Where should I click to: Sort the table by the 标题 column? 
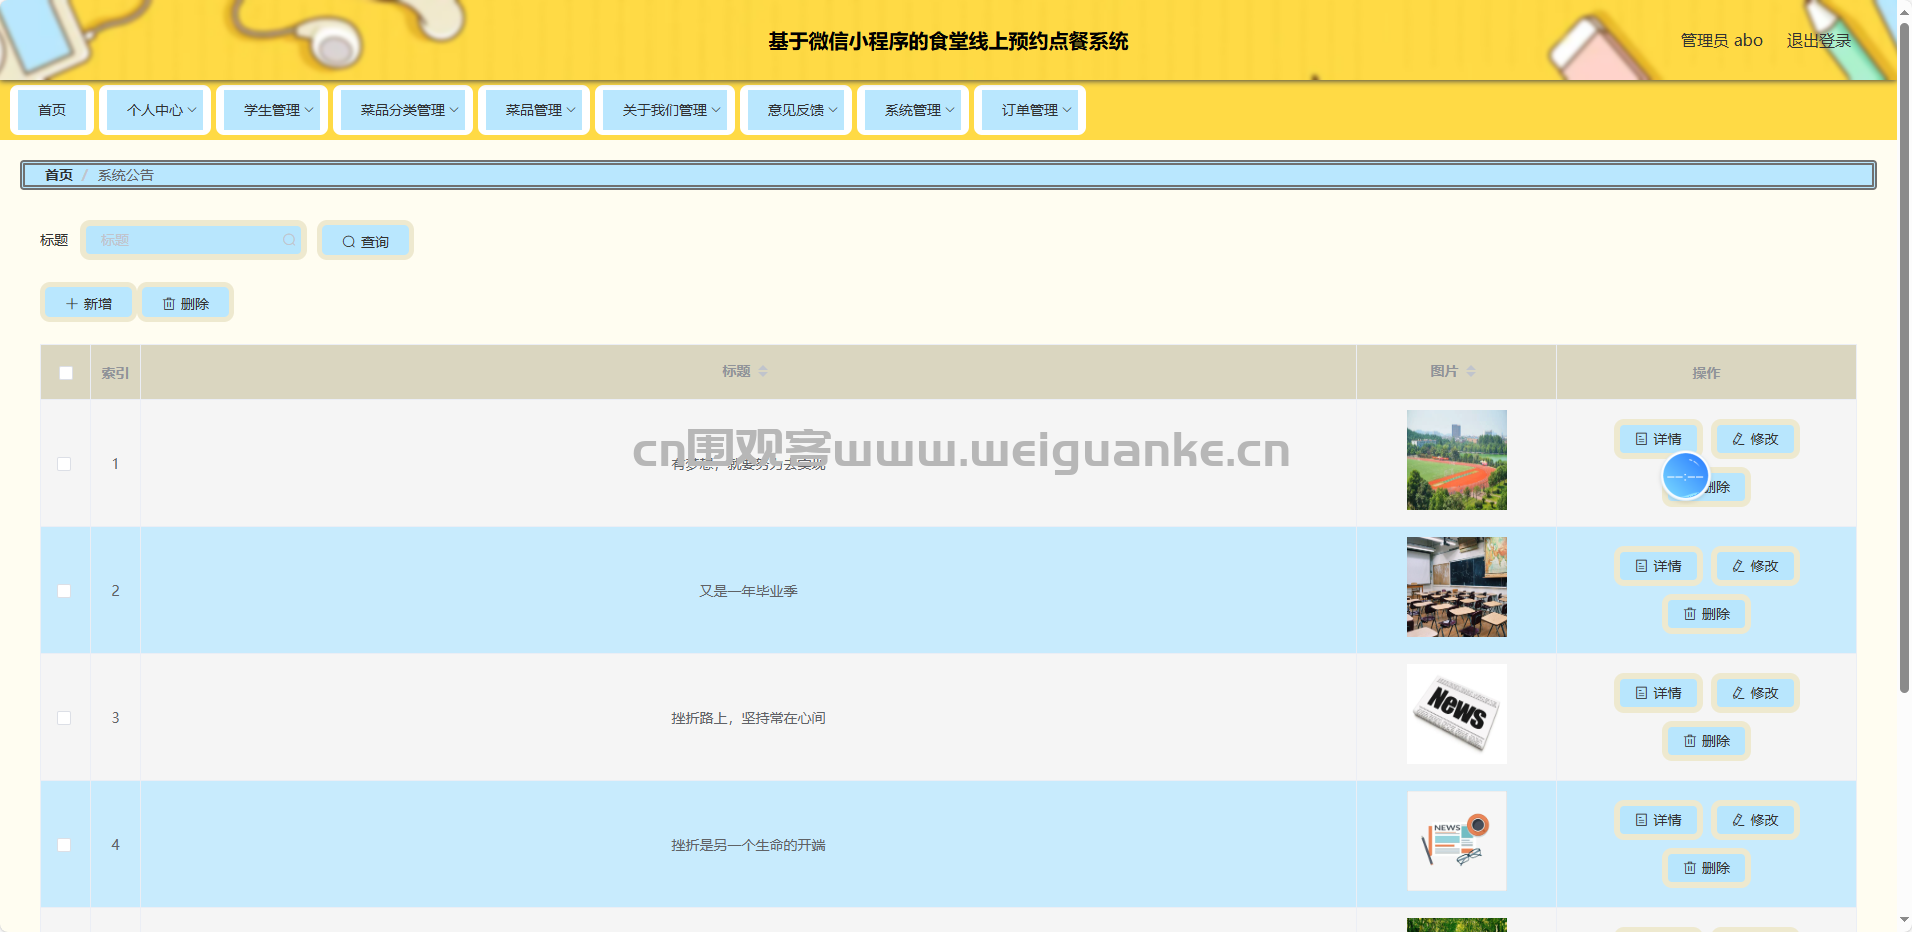pos(763,371)
